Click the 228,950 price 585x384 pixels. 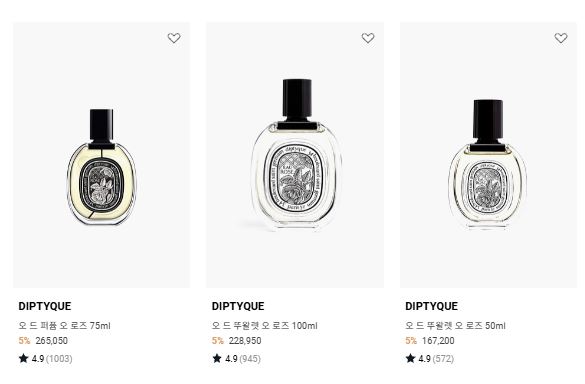(x=245, y=341)
